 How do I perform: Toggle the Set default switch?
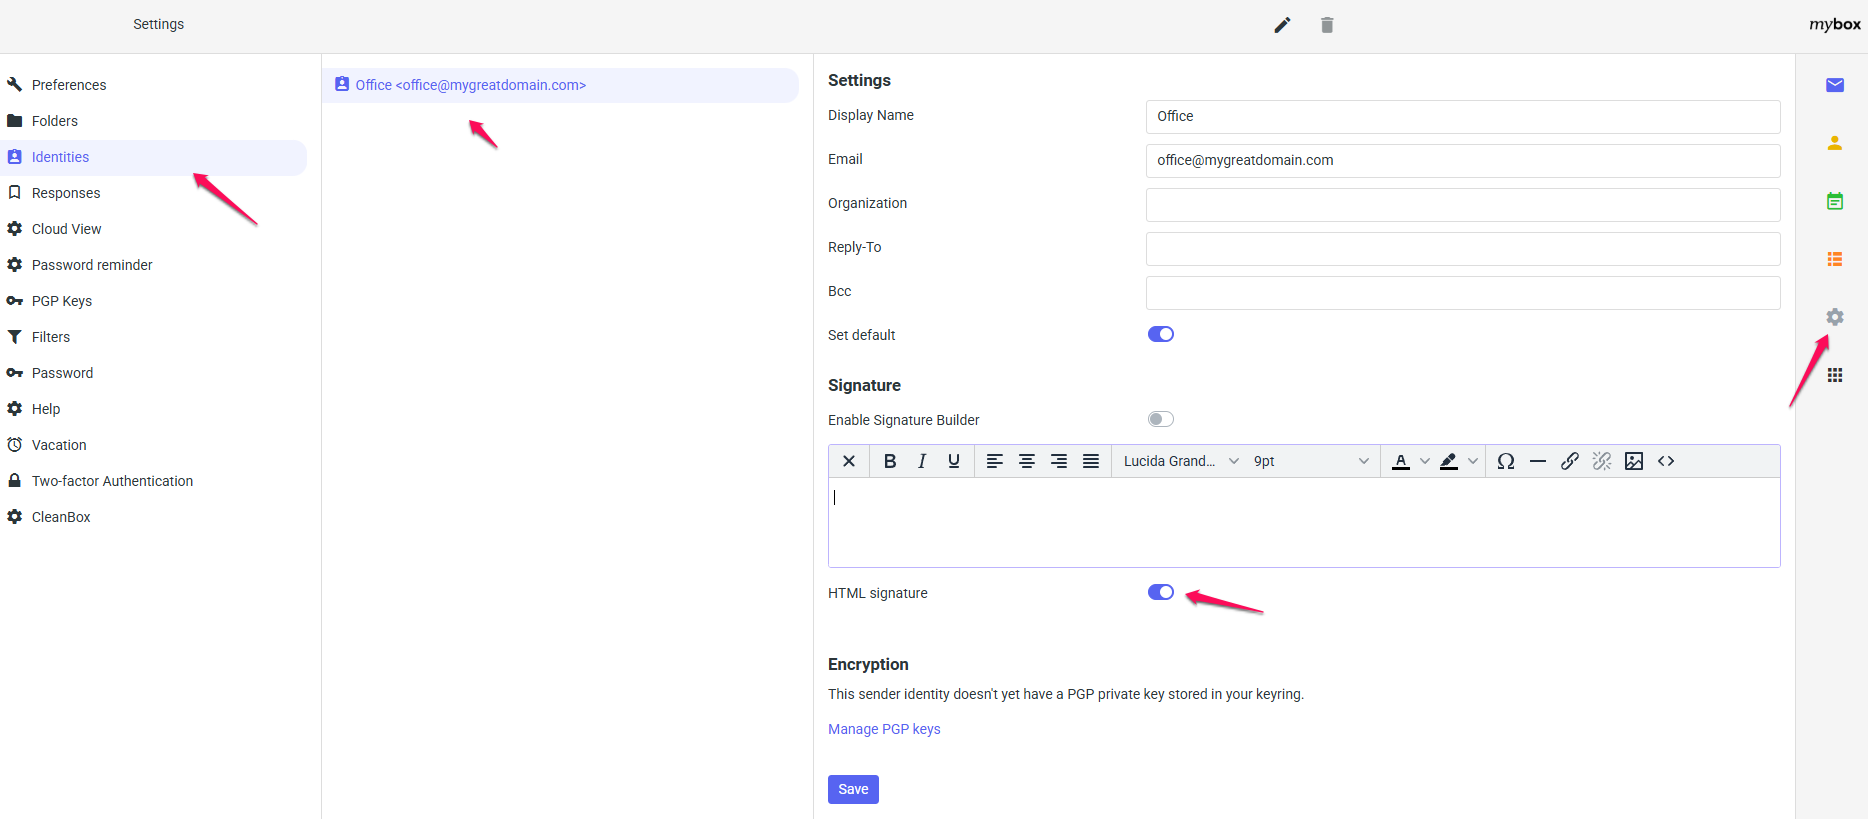pos(1161,334)
